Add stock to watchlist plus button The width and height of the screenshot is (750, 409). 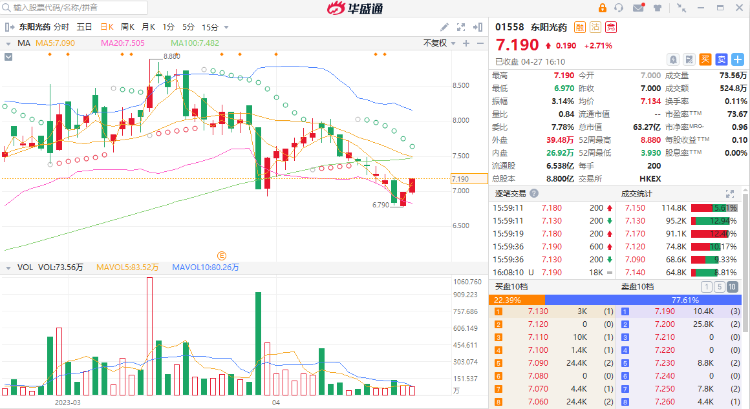click(x=738, y=59)
